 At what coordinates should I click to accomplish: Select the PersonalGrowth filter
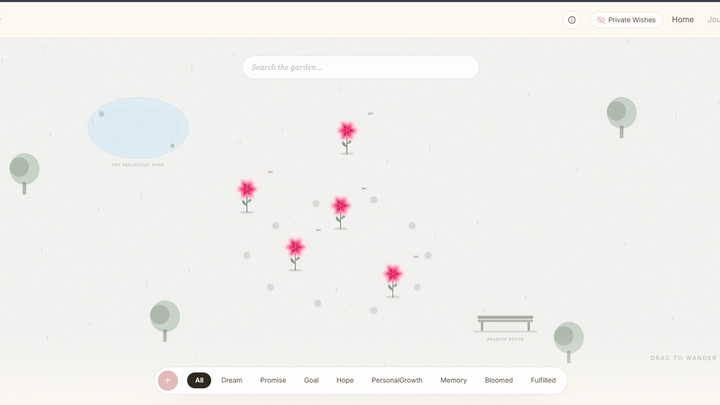click(x=397, y=380)
